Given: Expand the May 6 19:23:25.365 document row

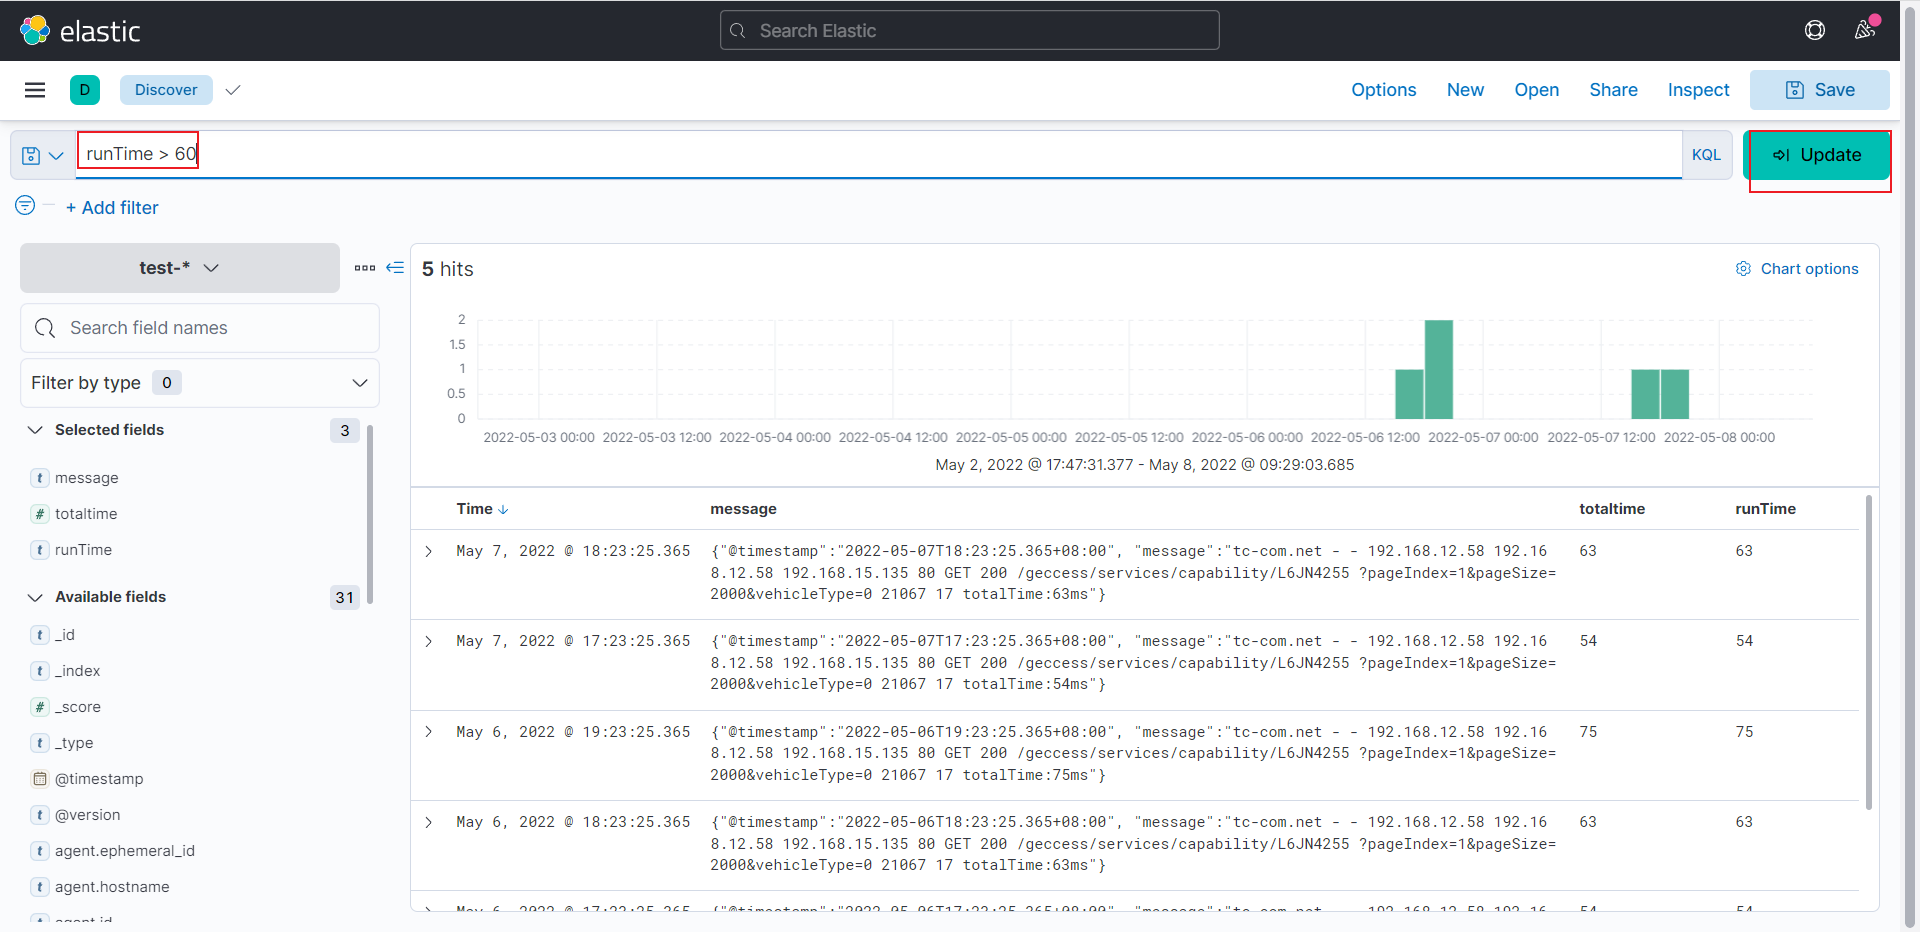Looking at the screenshot, I should point(429,732).
